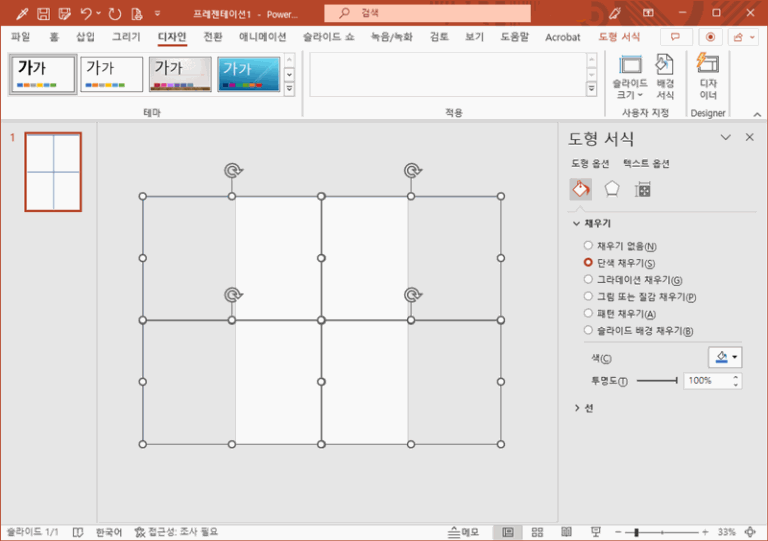Switch to the 홈 tab
The height and width of the screenshot is (541, 768).
(54, 37)
